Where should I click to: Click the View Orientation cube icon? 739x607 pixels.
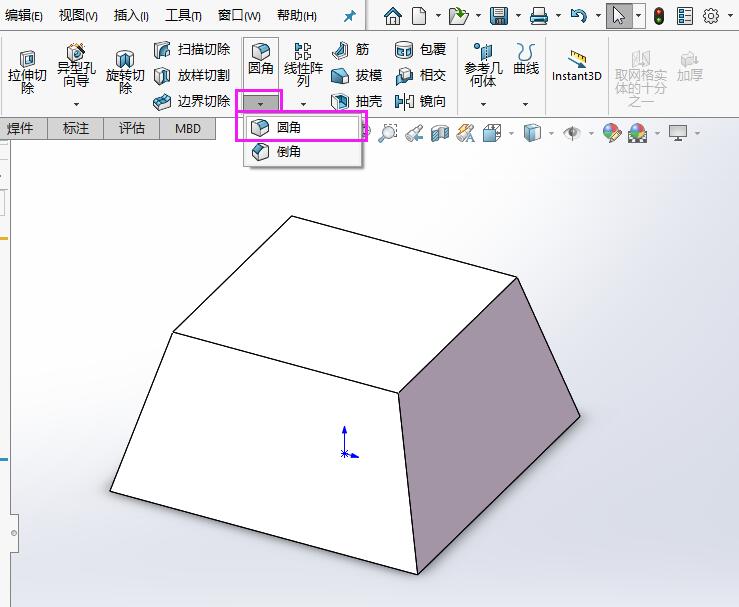(492, 133)
